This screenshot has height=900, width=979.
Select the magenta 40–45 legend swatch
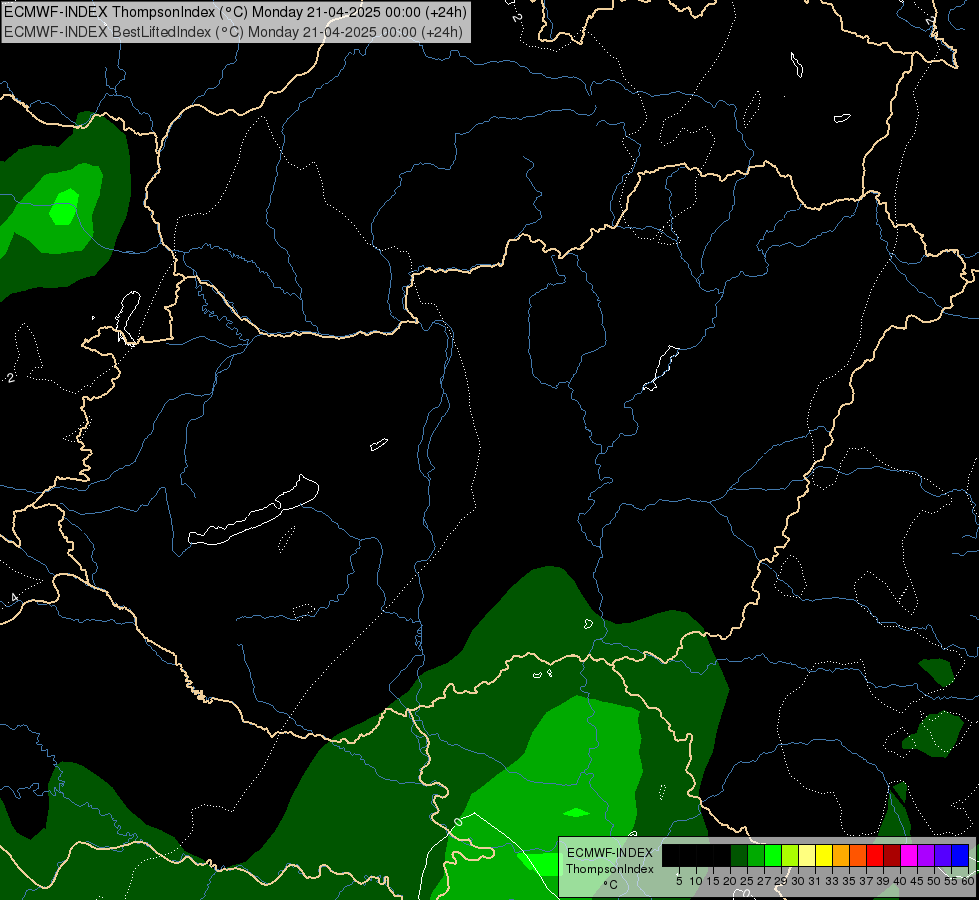point(909,855)
